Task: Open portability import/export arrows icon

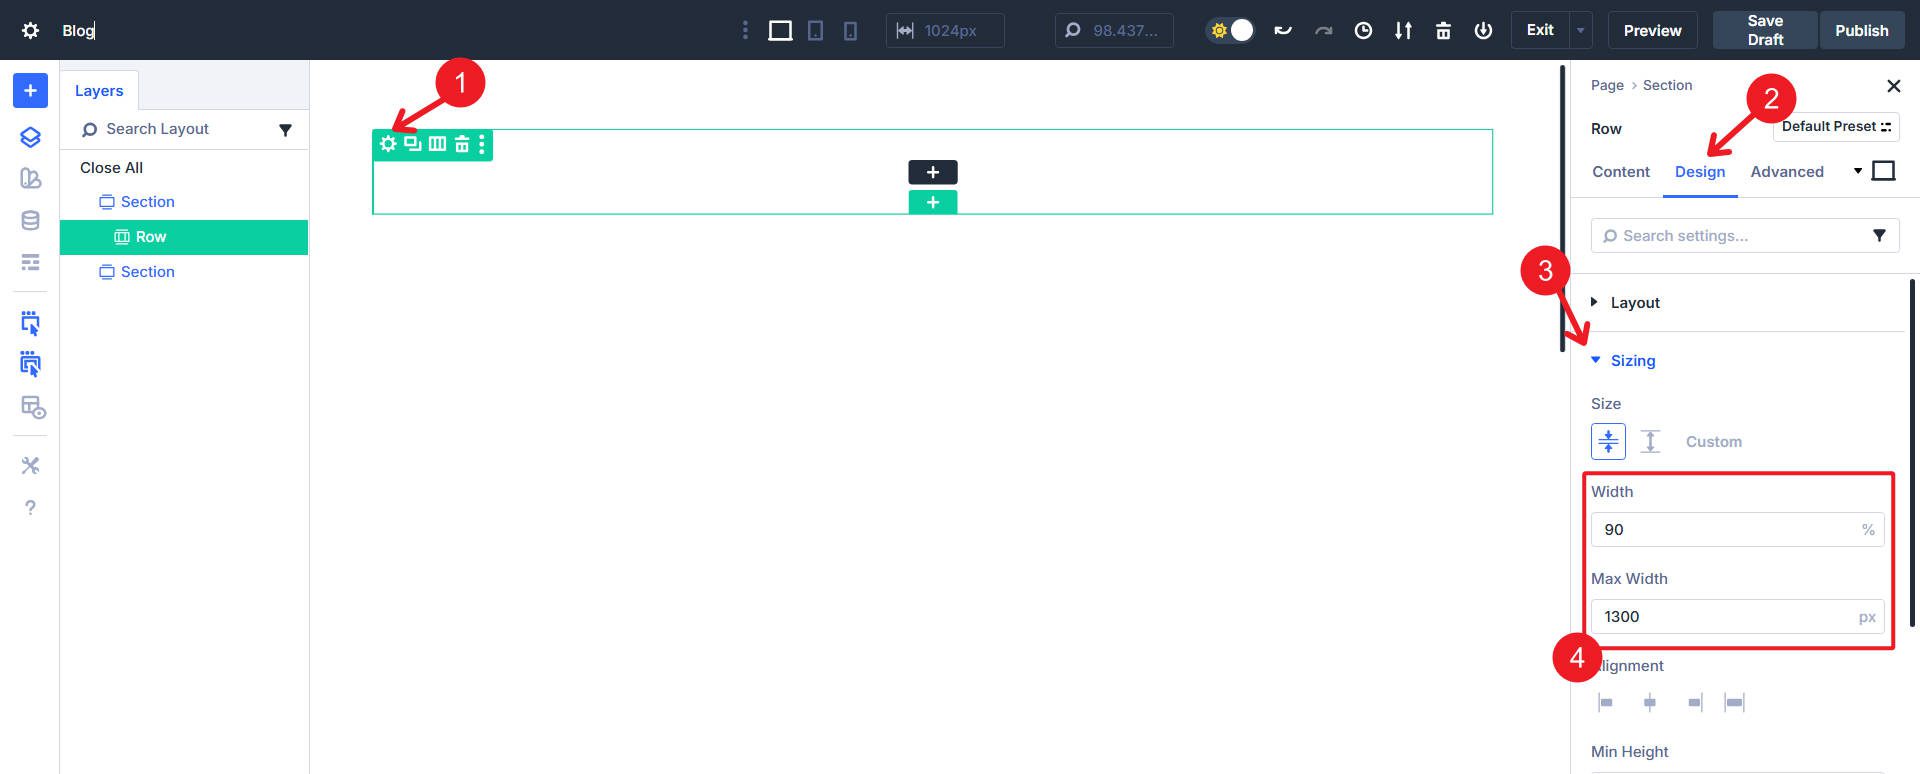Action: click(1403, 30)
